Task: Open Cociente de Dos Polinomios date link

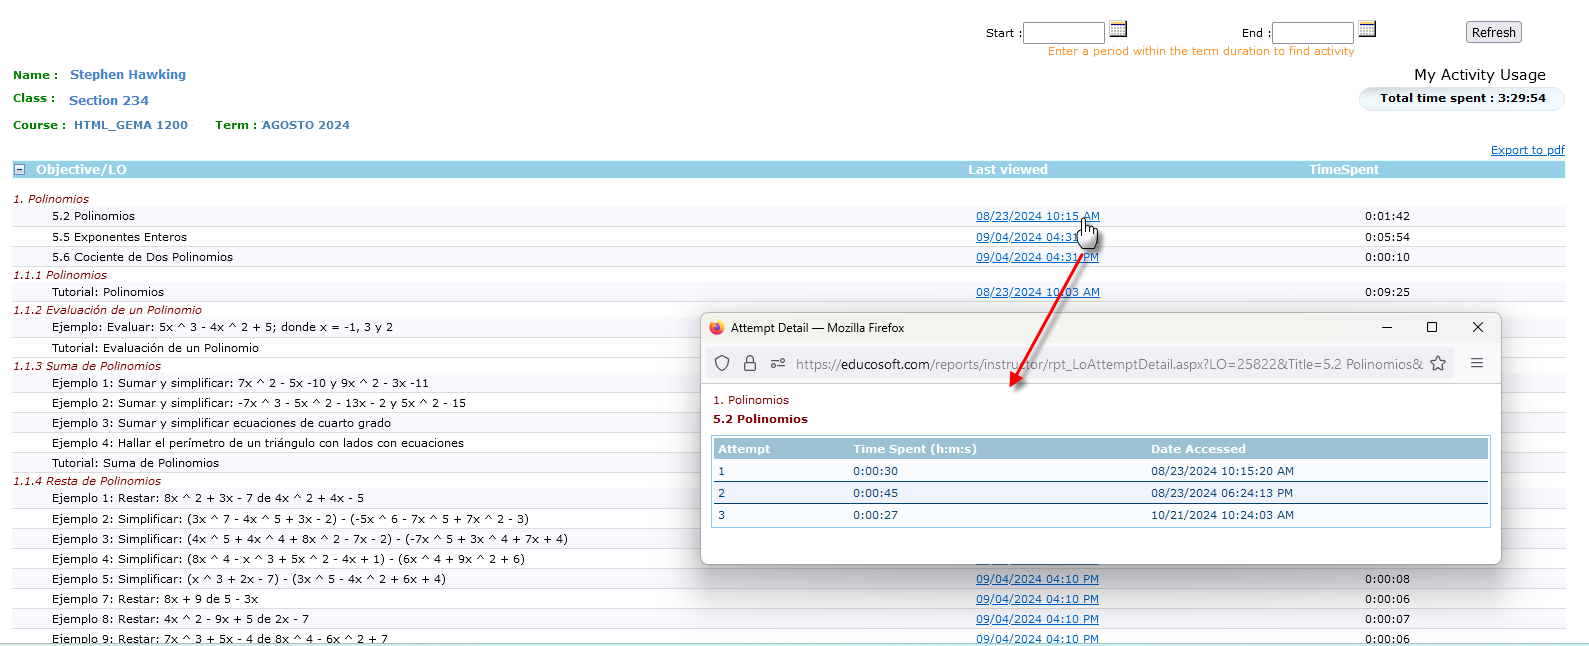Action: point(1036,258)
